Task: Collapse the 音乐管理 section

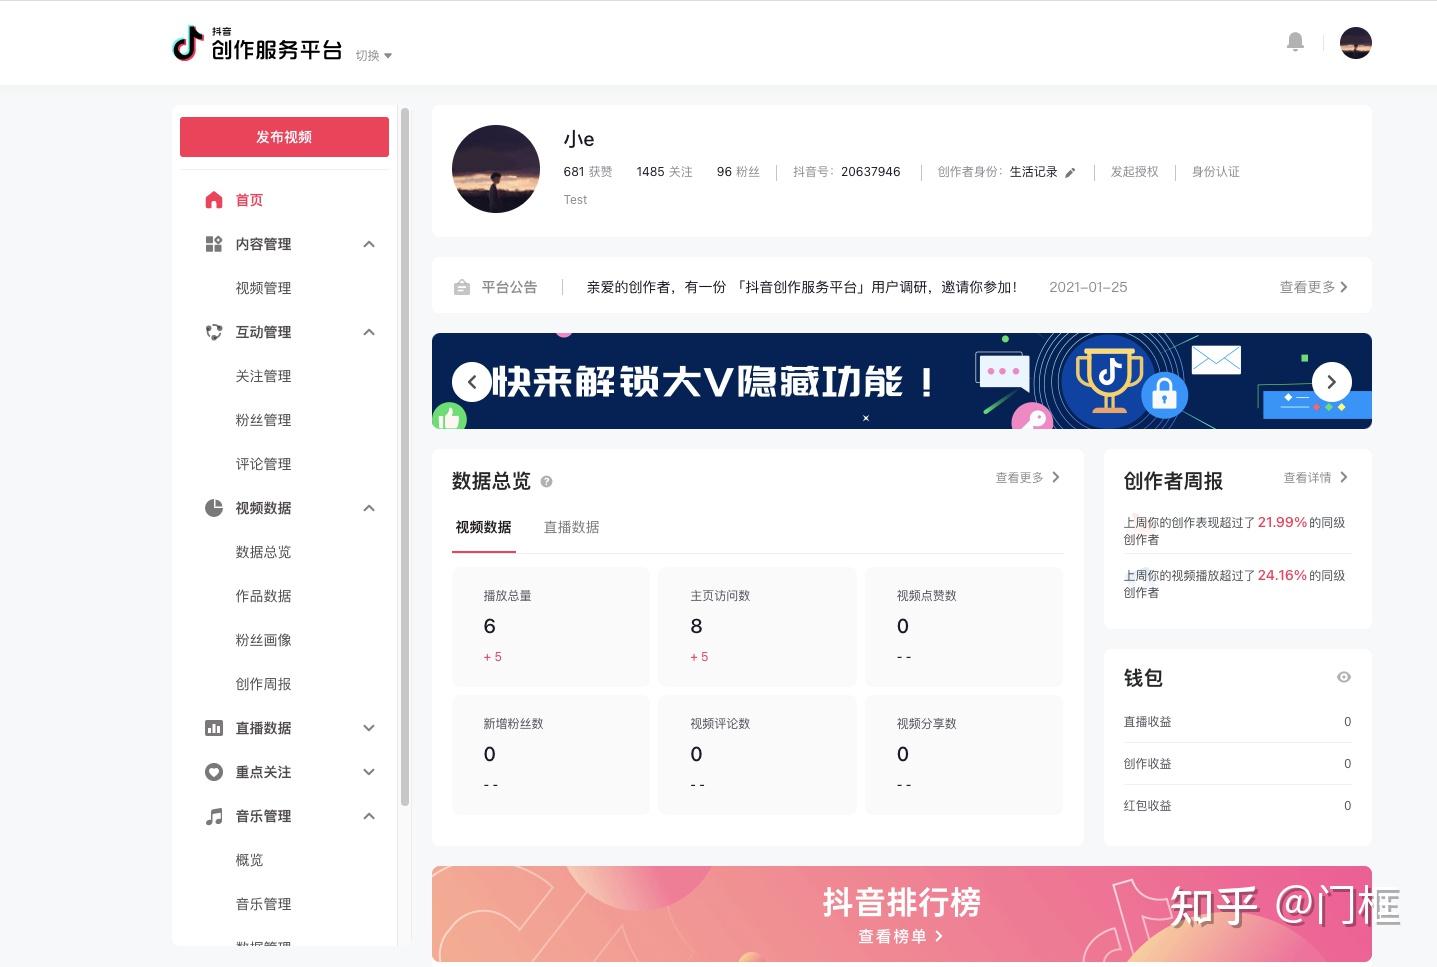Action: [369, 816]
